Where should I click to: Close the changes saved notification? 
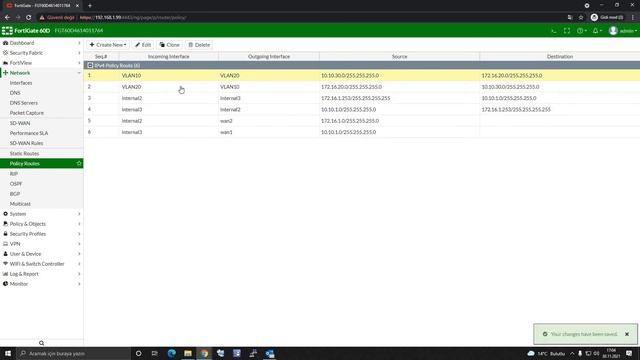pos(627,334)
